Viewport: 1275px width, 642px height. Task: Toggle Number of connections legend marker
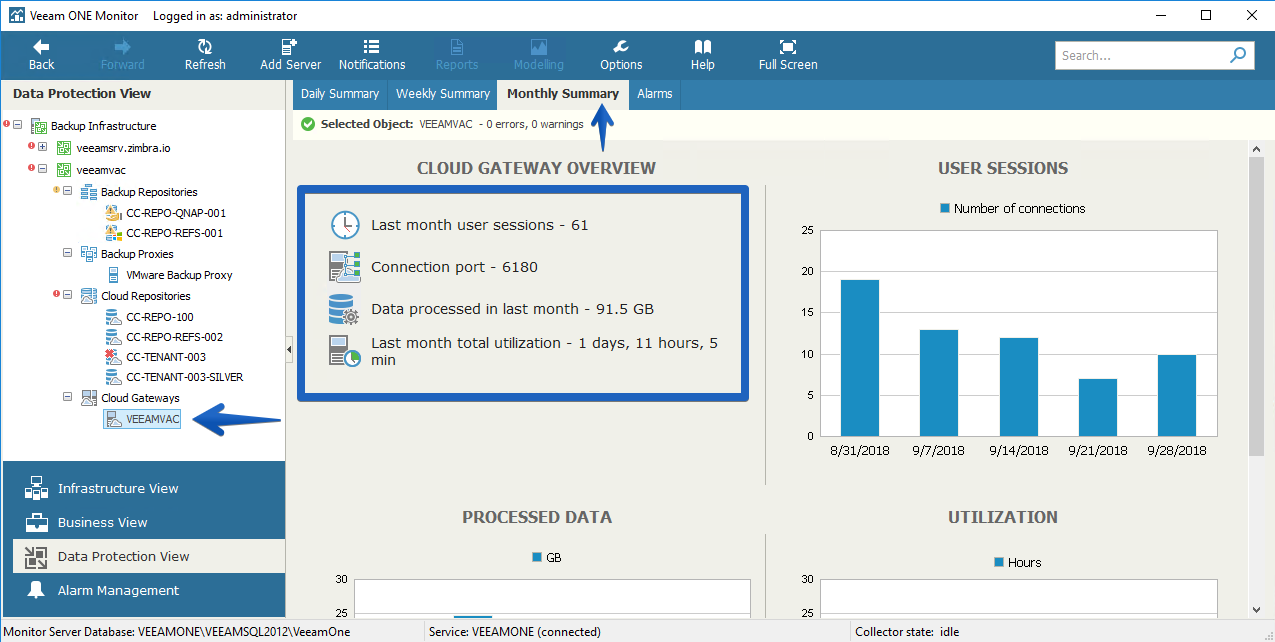point(944,208)
